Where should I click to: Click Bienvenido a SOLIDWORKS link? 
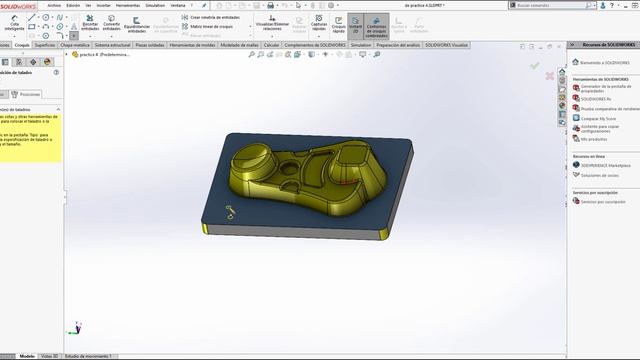click(x=604, y=62)
